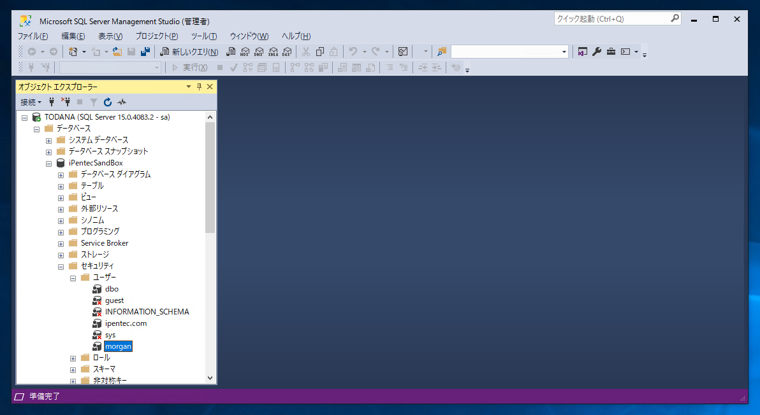
Task: Click the Open File folder icon
Action: pos(117,51)
